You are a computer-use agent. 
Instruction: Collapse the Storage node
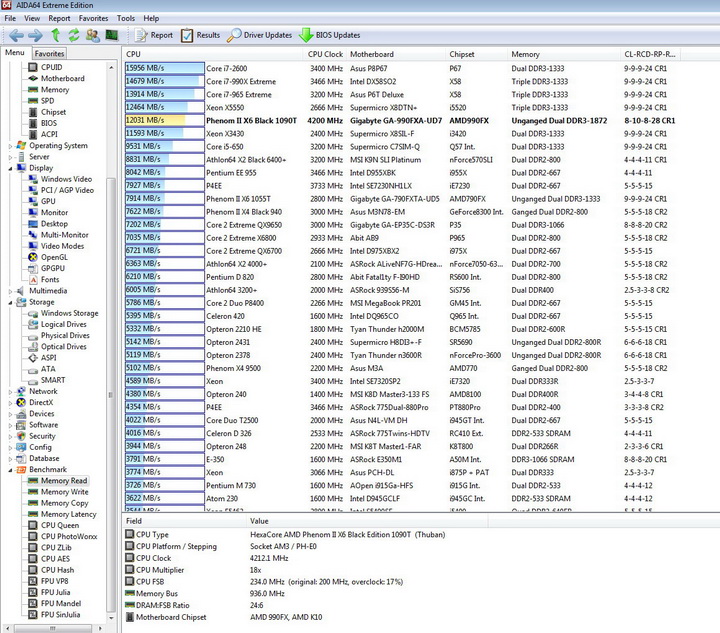coord(10,302)
